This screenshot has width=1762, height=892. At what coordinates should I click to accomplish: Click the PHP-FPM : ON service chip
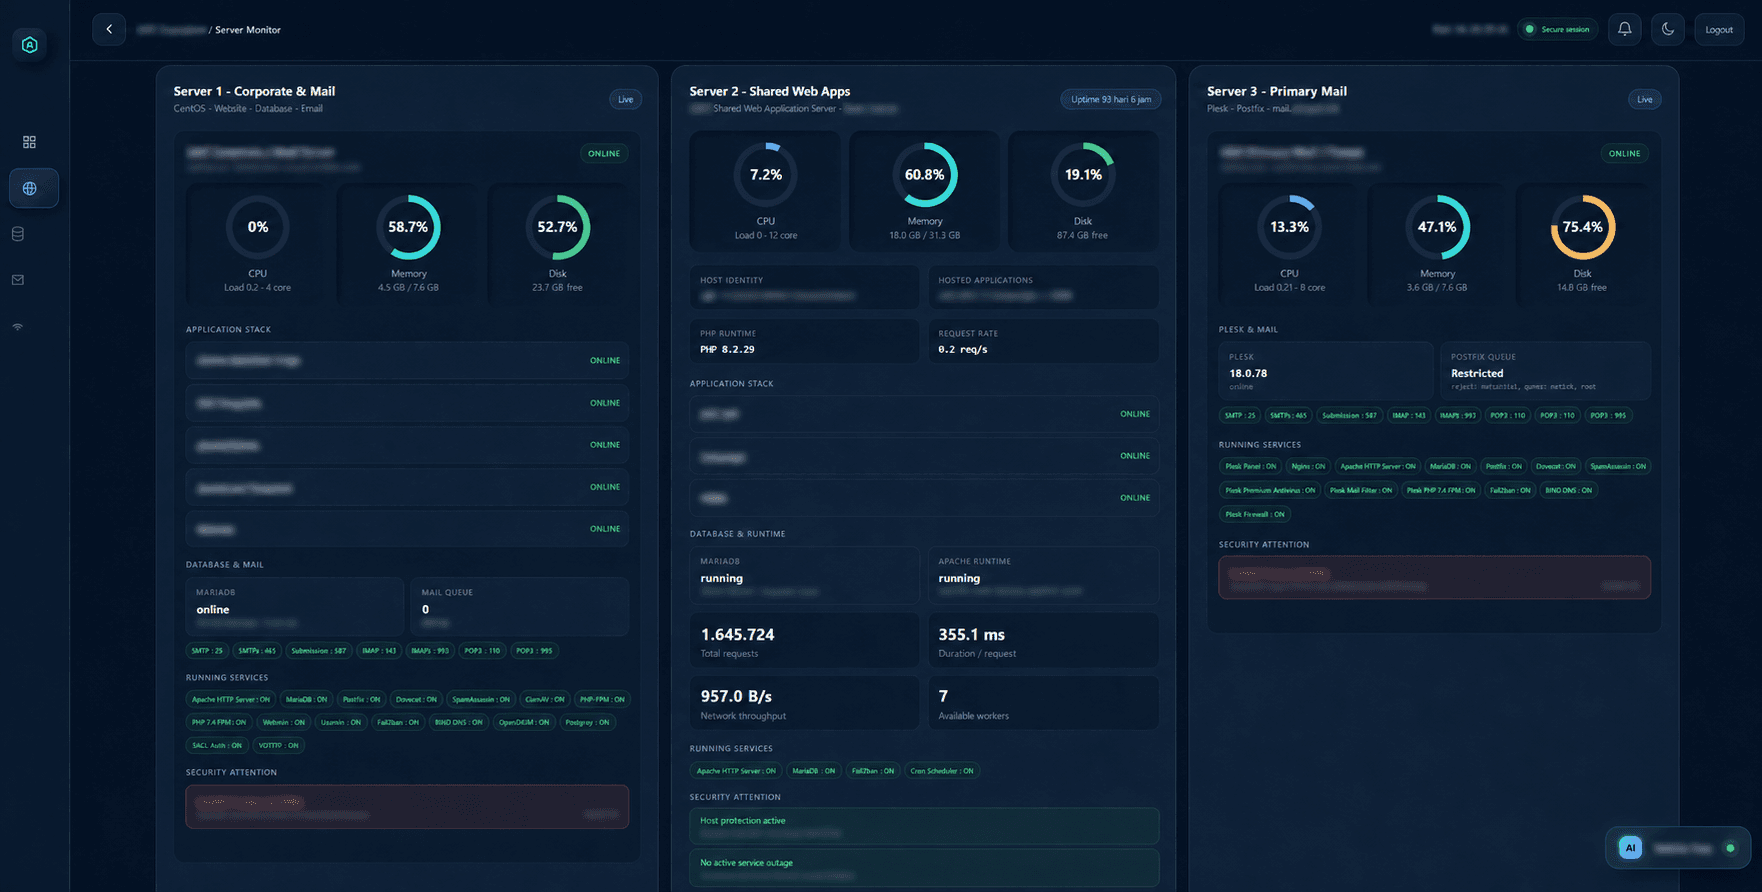602,699
